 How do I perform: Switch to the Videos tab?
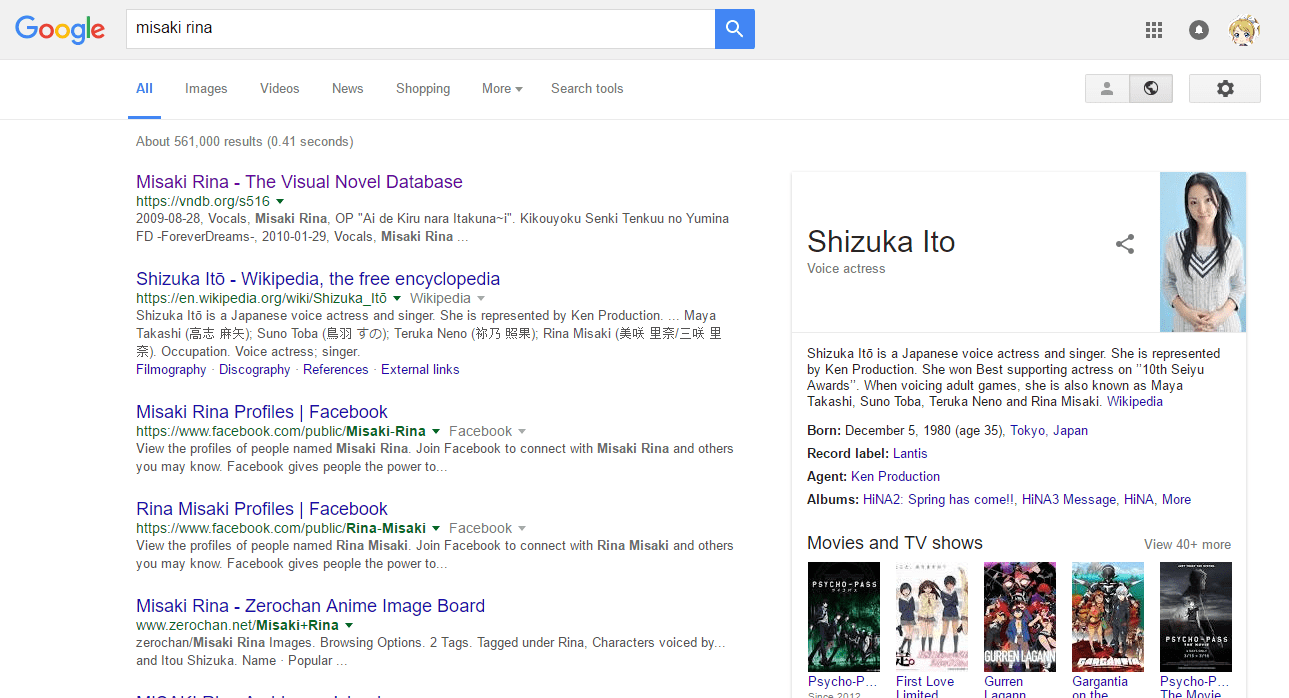[x=280, y=88]
